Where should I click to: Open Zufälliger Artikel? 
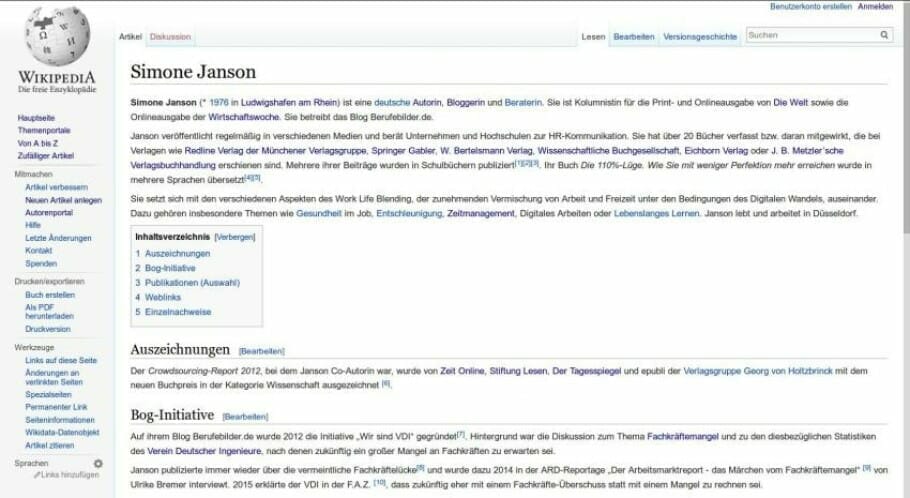45,156
